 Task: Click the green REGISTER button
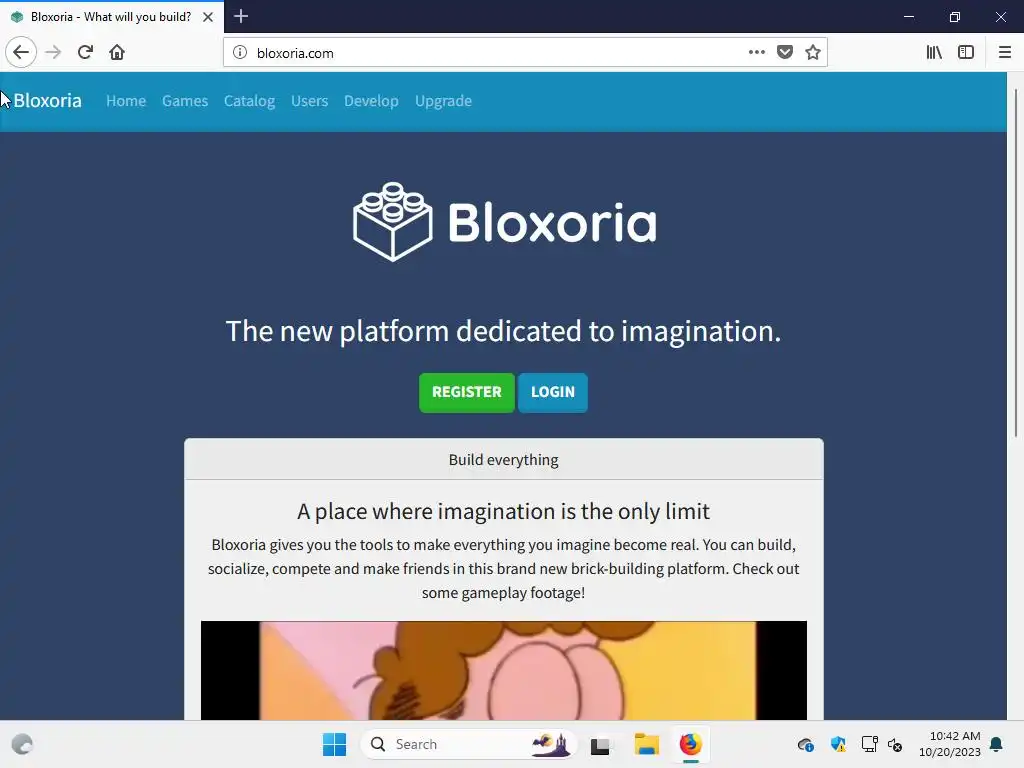pos(467,392)
